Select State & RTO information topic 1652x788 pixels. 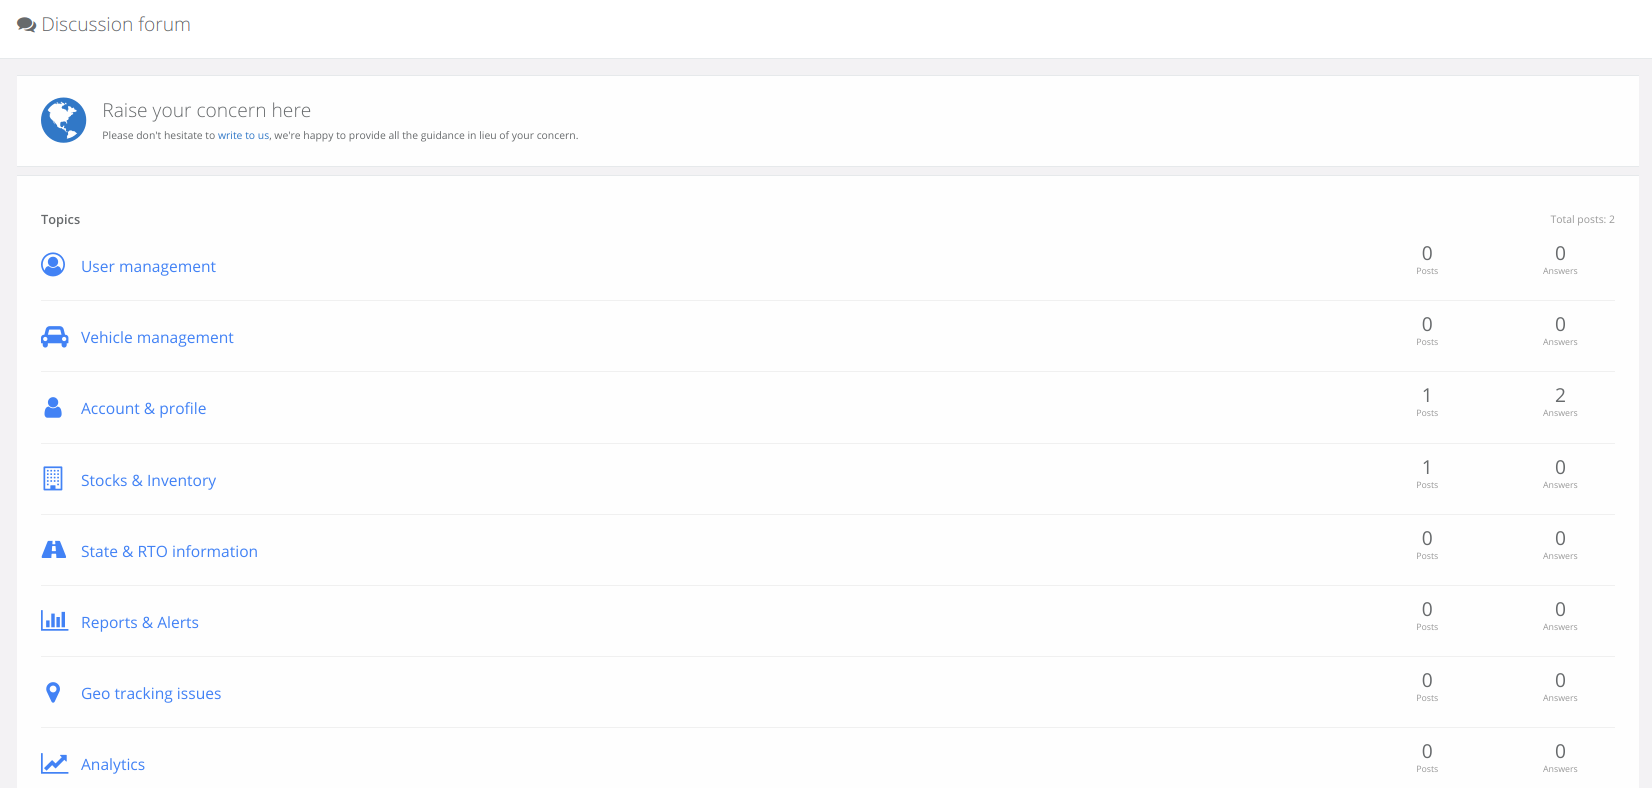[169, 552]
